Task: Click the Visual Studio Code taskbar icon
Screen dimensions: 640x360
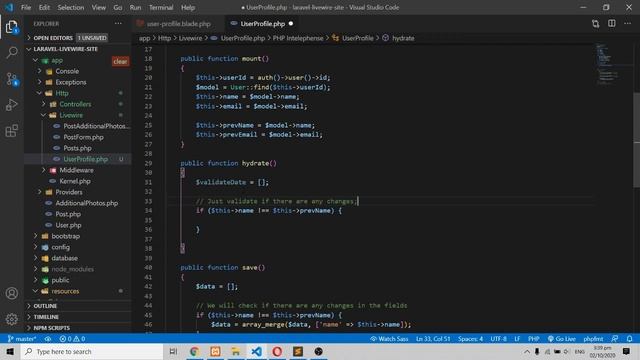Action: click(256, 351)
